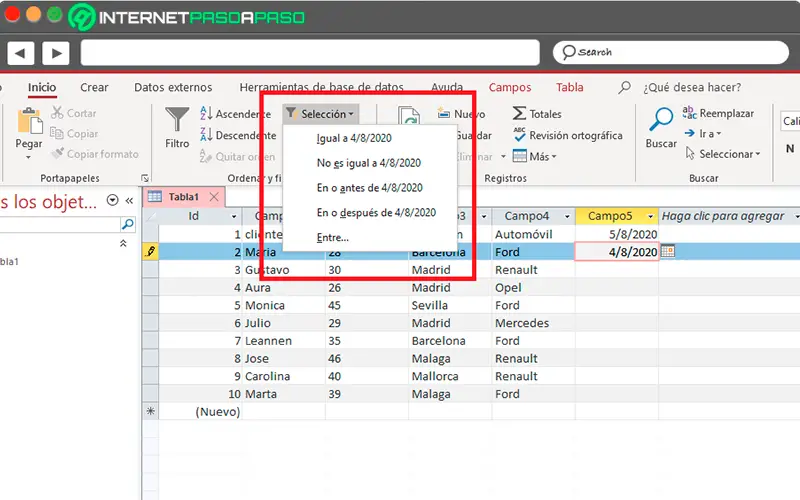Click the Totales sigma button
The image size is (800, 500).
(537, 114)
